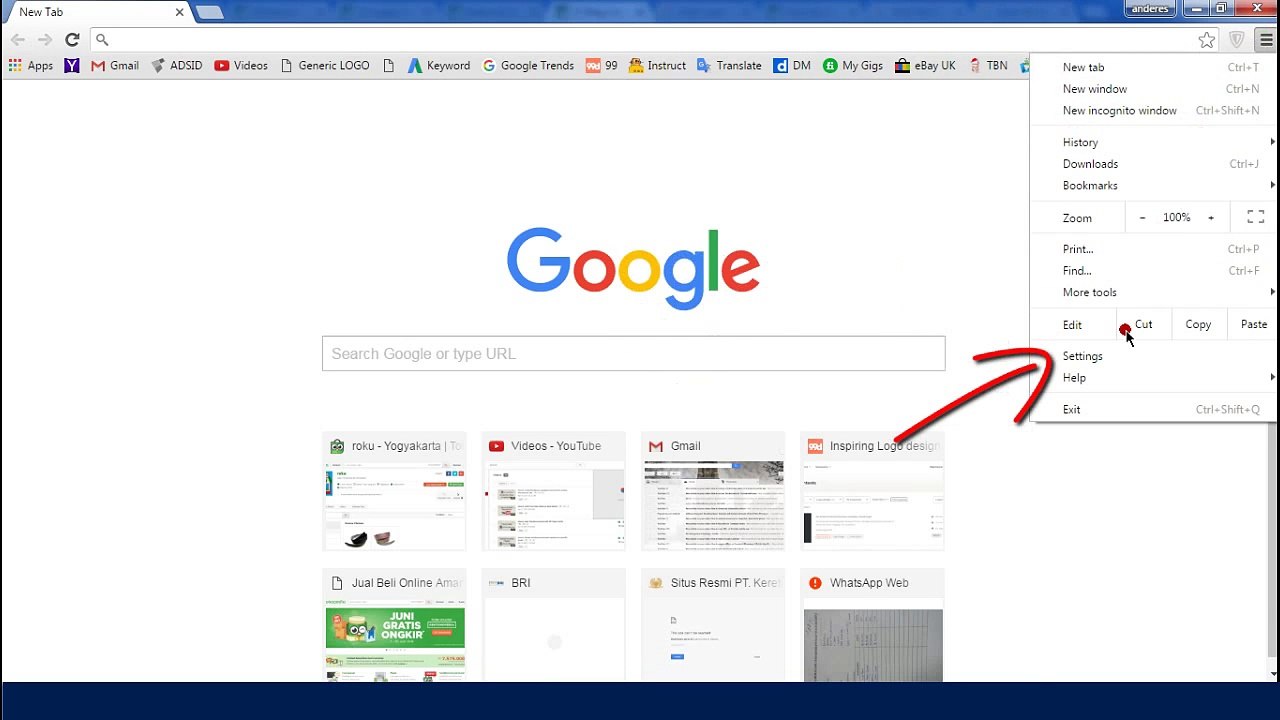Click the Google logo
The width and height of the screenshot is (1280, 720).
(633, 268)
